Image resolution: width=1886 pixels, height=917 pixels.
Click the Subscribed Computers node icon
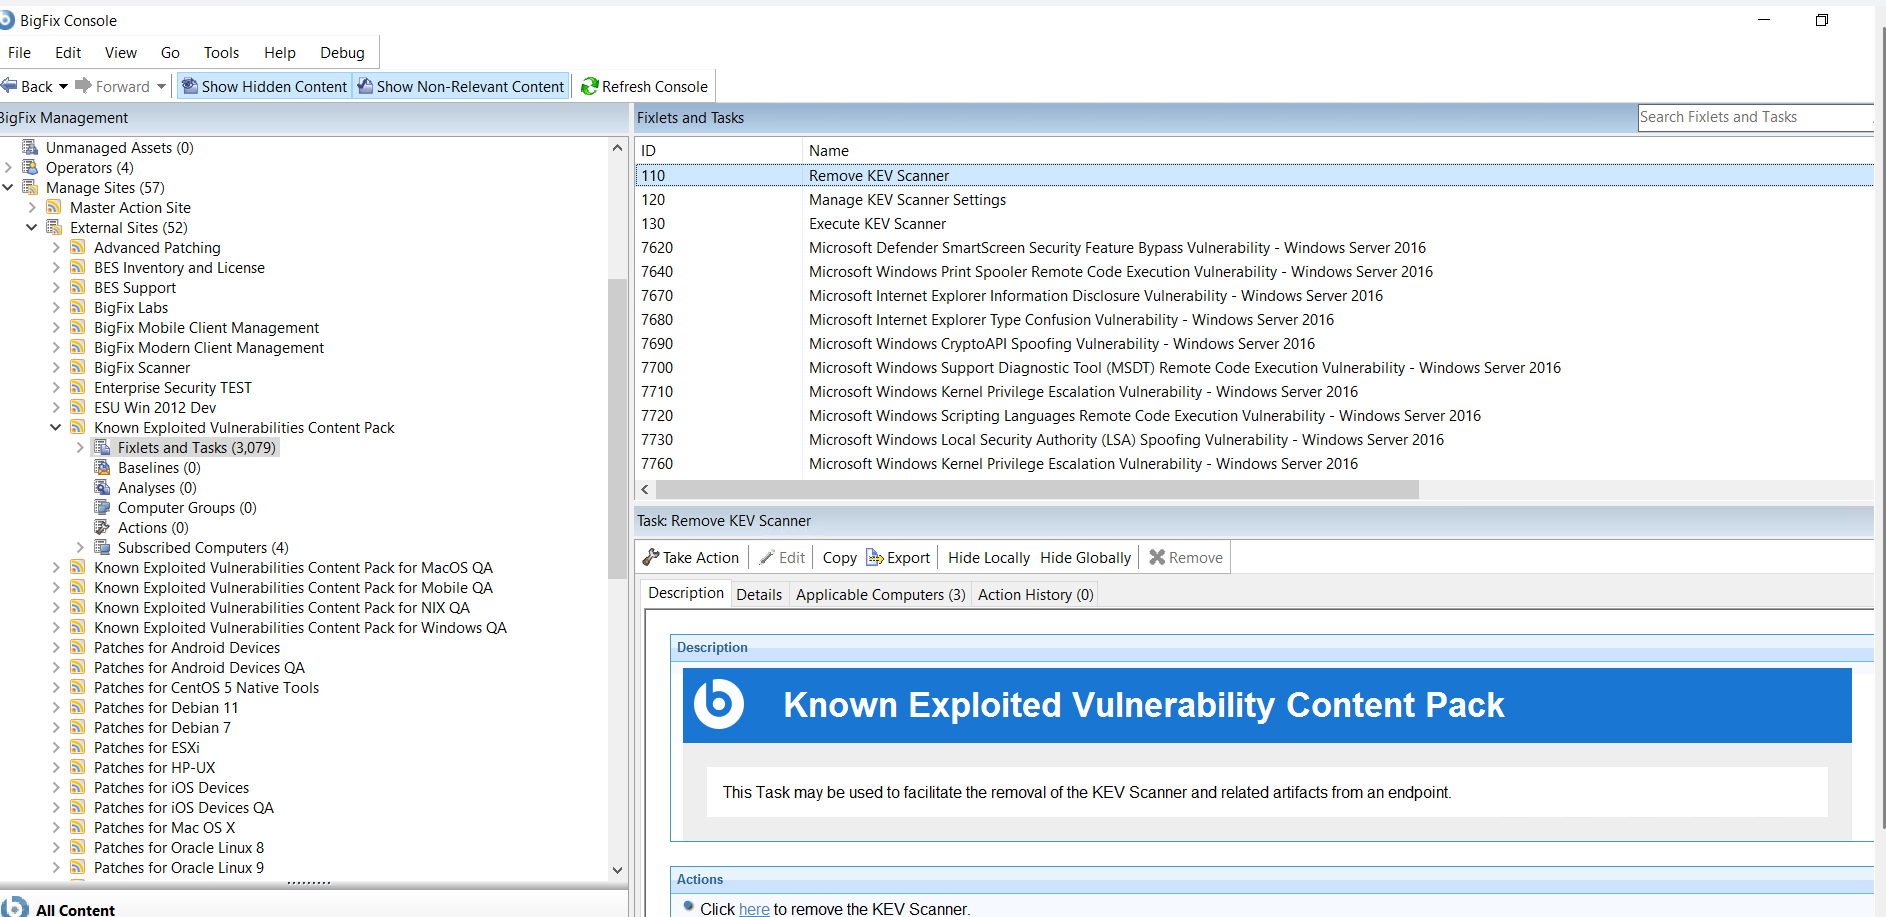(x=102, y=547)
